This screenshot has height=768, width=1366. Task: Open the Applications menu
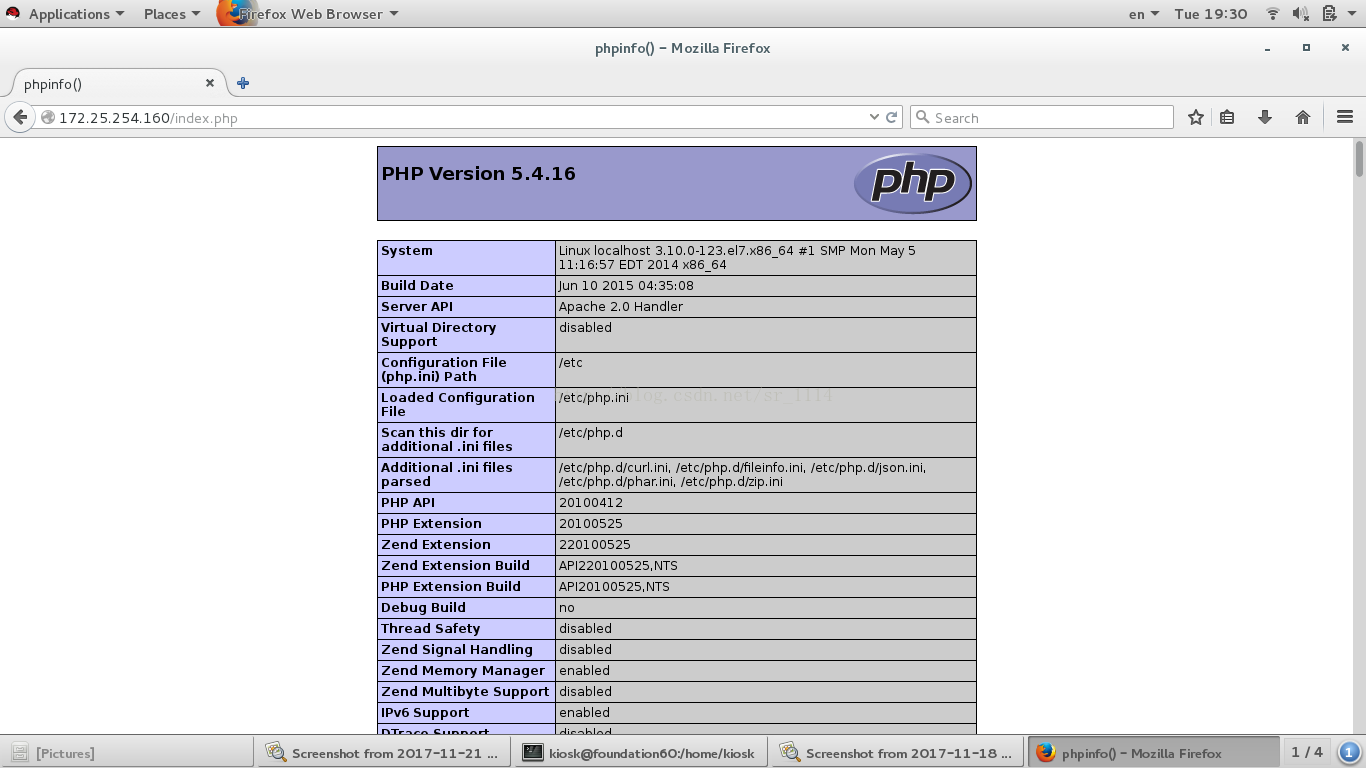[x=76, y=14]
